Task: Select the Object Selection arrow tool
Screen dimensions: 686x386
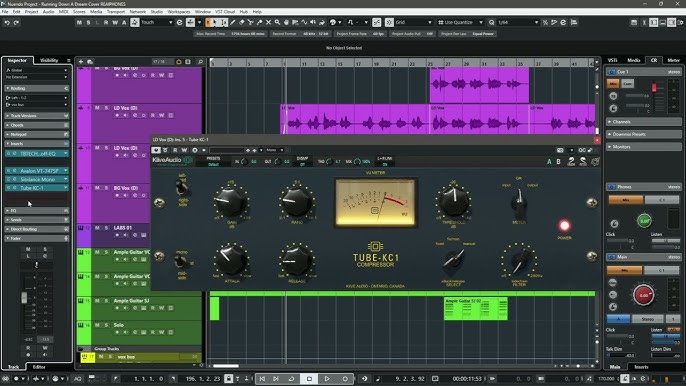Action: coord(216,22)
